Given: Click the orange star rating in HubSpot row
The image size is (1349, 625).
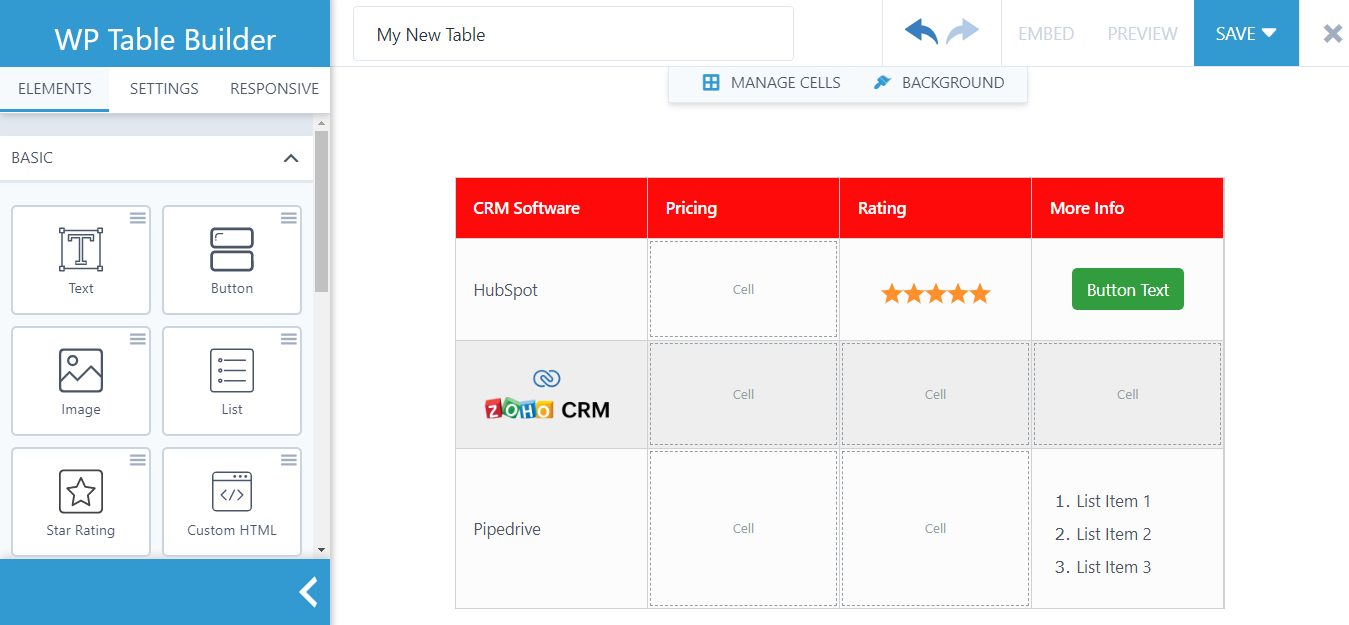Looking at the screenshot, I should 935,293.
